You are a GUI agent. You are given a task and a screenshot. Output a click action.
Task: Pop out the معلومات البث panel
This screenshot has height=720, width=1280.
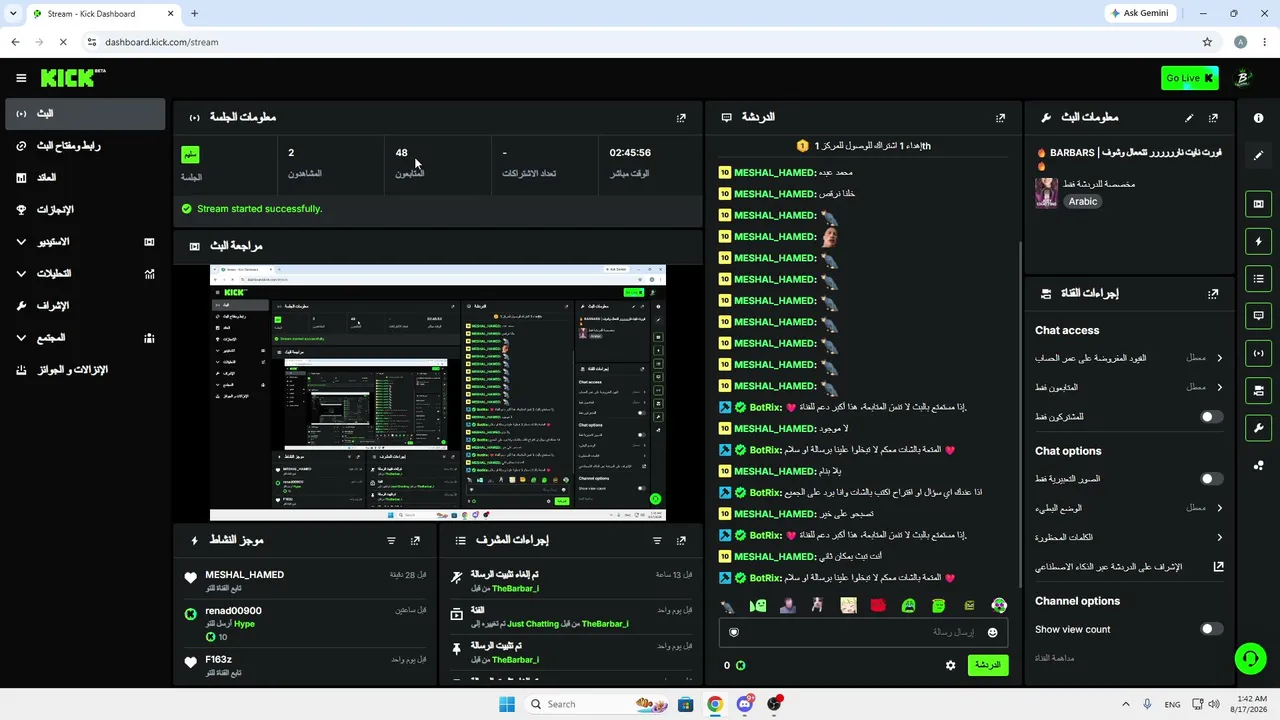[1213, 118]
